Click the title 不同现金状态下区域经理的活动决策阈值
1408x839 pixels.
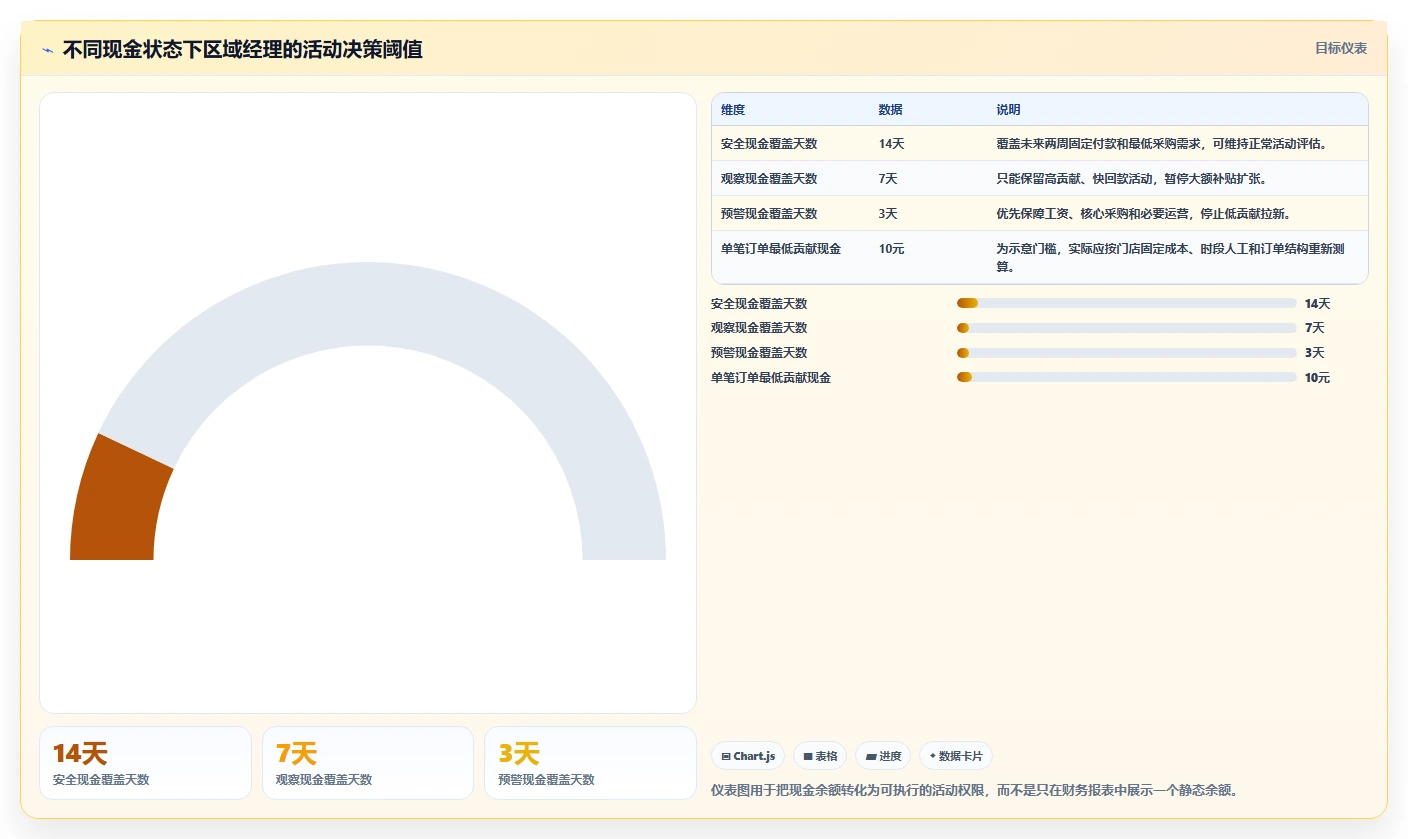tap(242, 49)
